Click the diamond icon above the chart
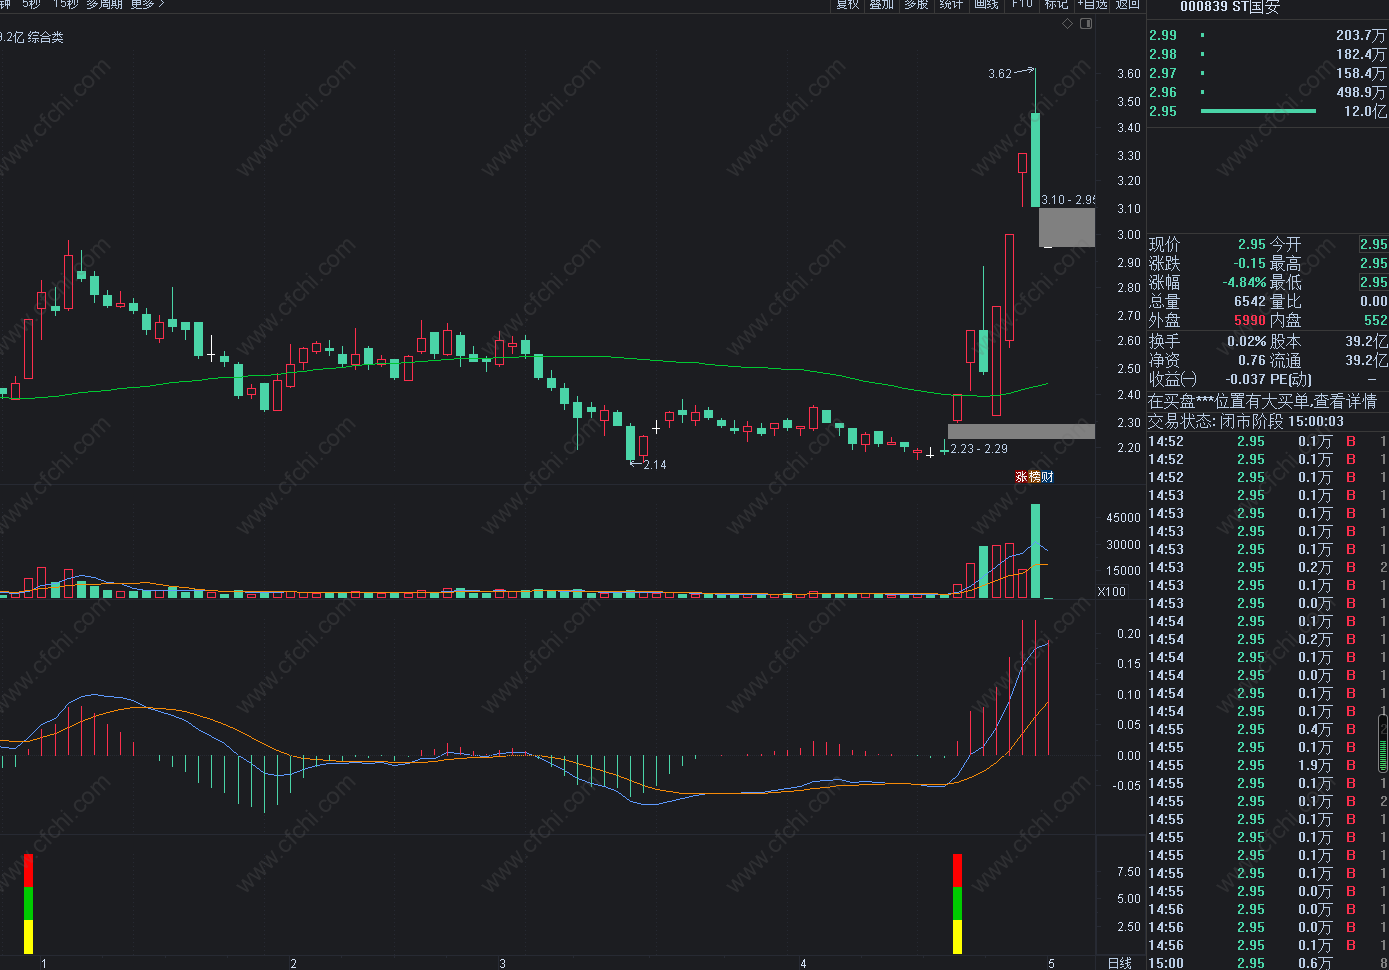This screenshot has height=970, width=1389. [1068, 24]
